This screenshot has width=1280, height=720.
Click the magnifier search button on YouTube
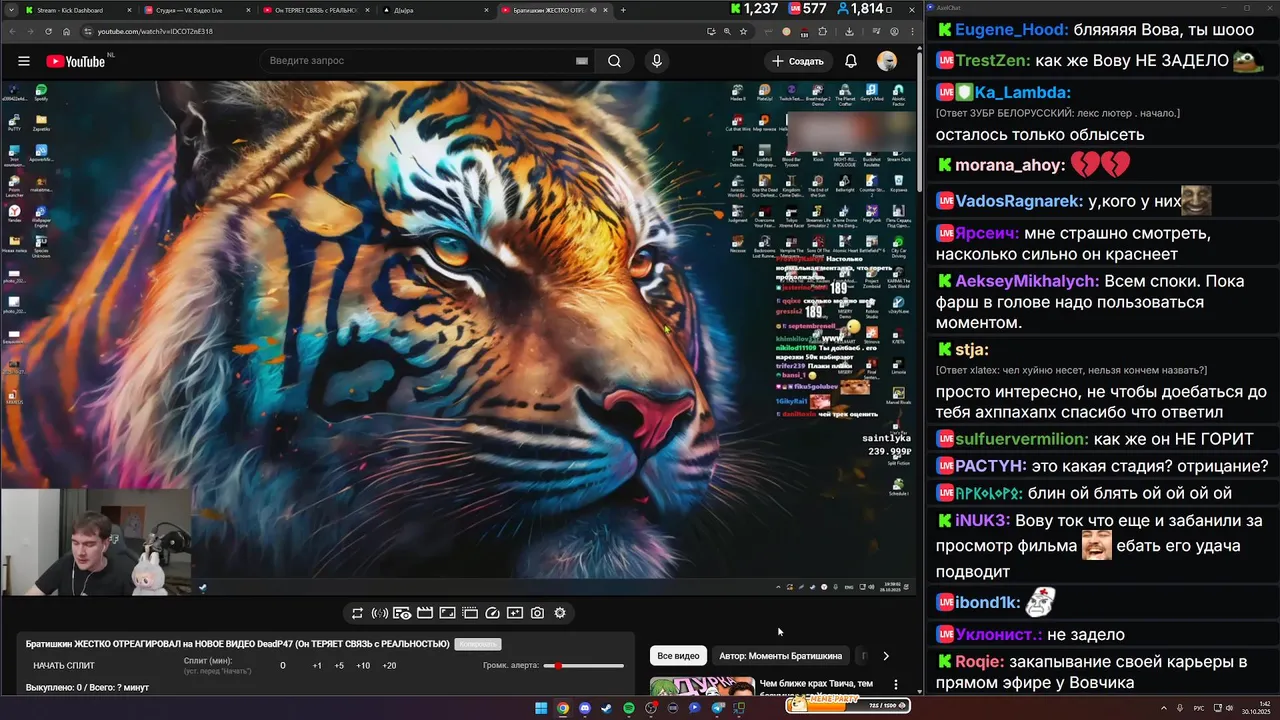614,61
